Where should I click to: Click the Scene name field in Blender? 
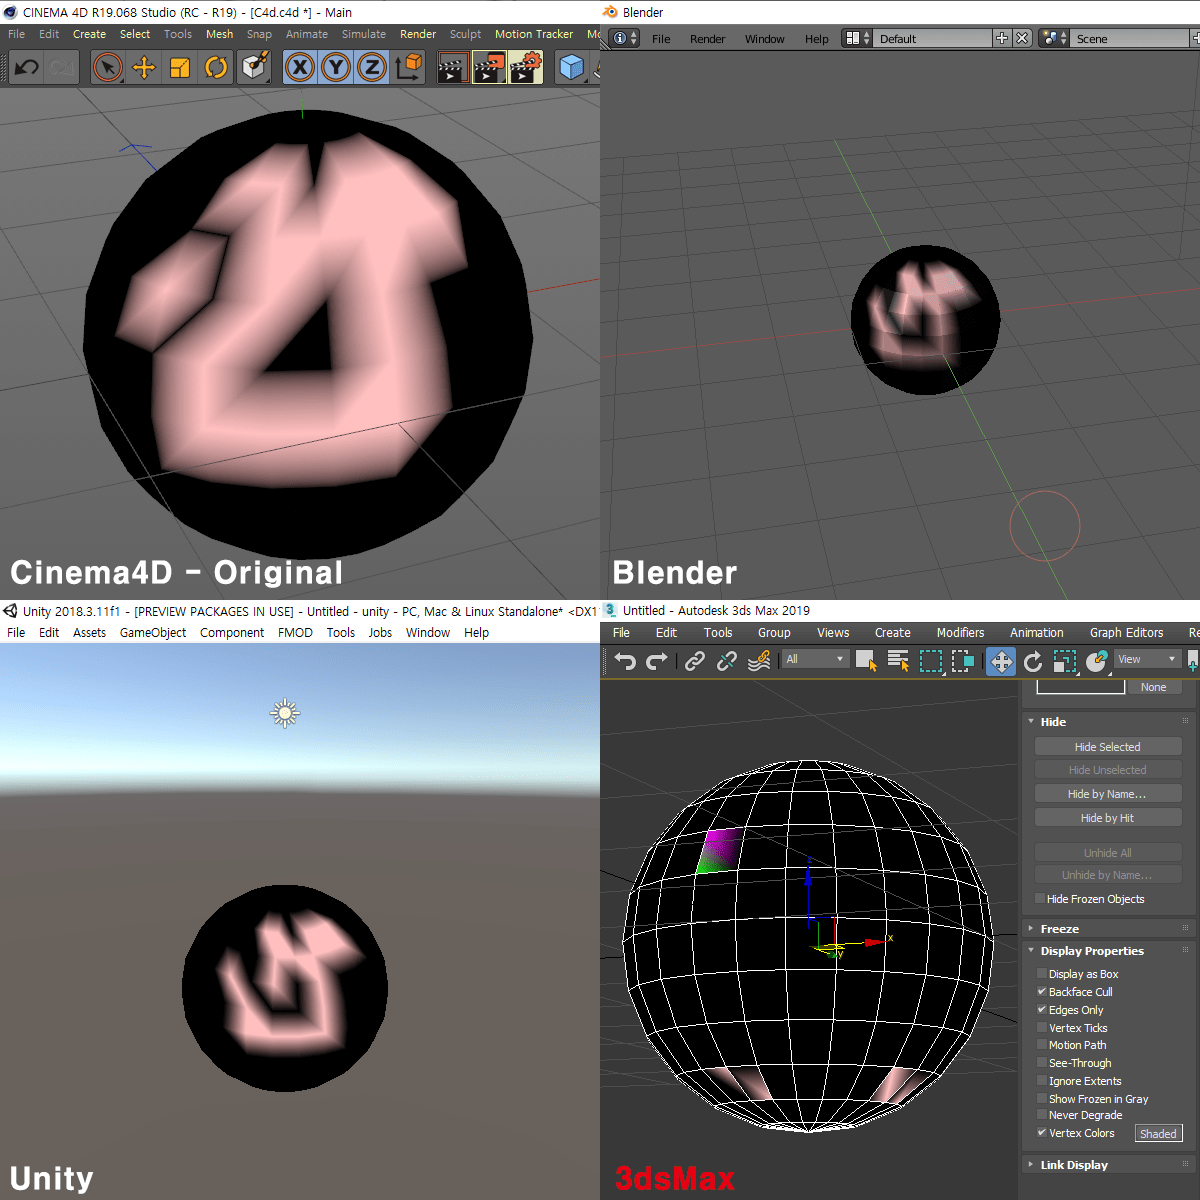tap(1130, 38)
